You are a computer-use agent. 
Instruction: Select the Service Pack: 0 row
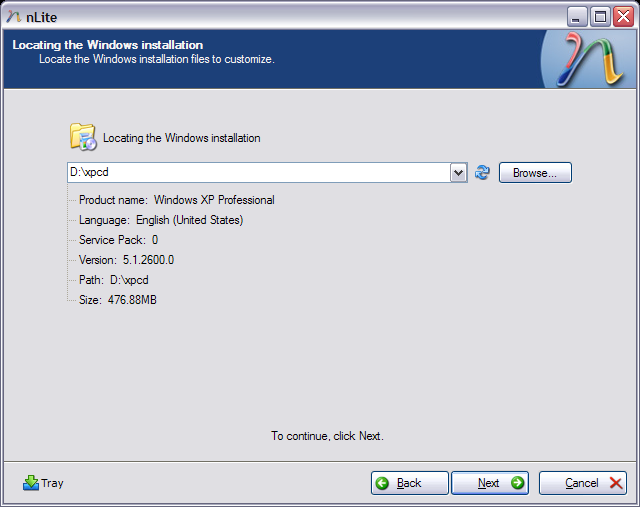point(118,240)
